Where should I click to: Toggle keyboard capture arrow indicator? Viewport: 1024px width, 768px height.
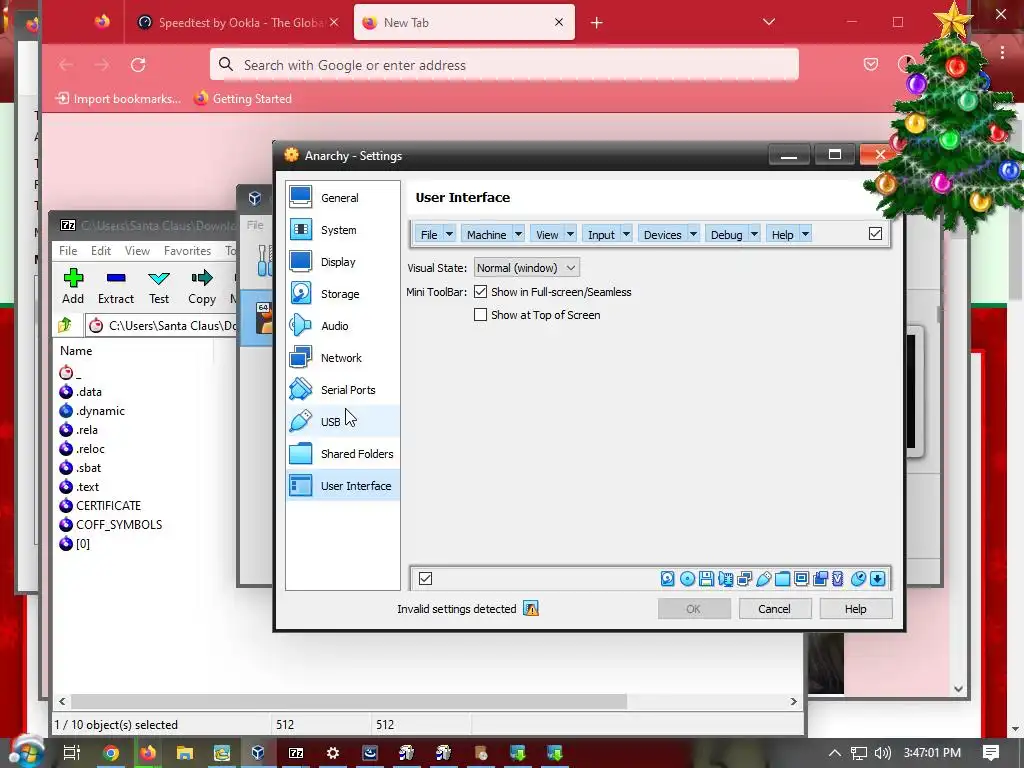[877, 579]
